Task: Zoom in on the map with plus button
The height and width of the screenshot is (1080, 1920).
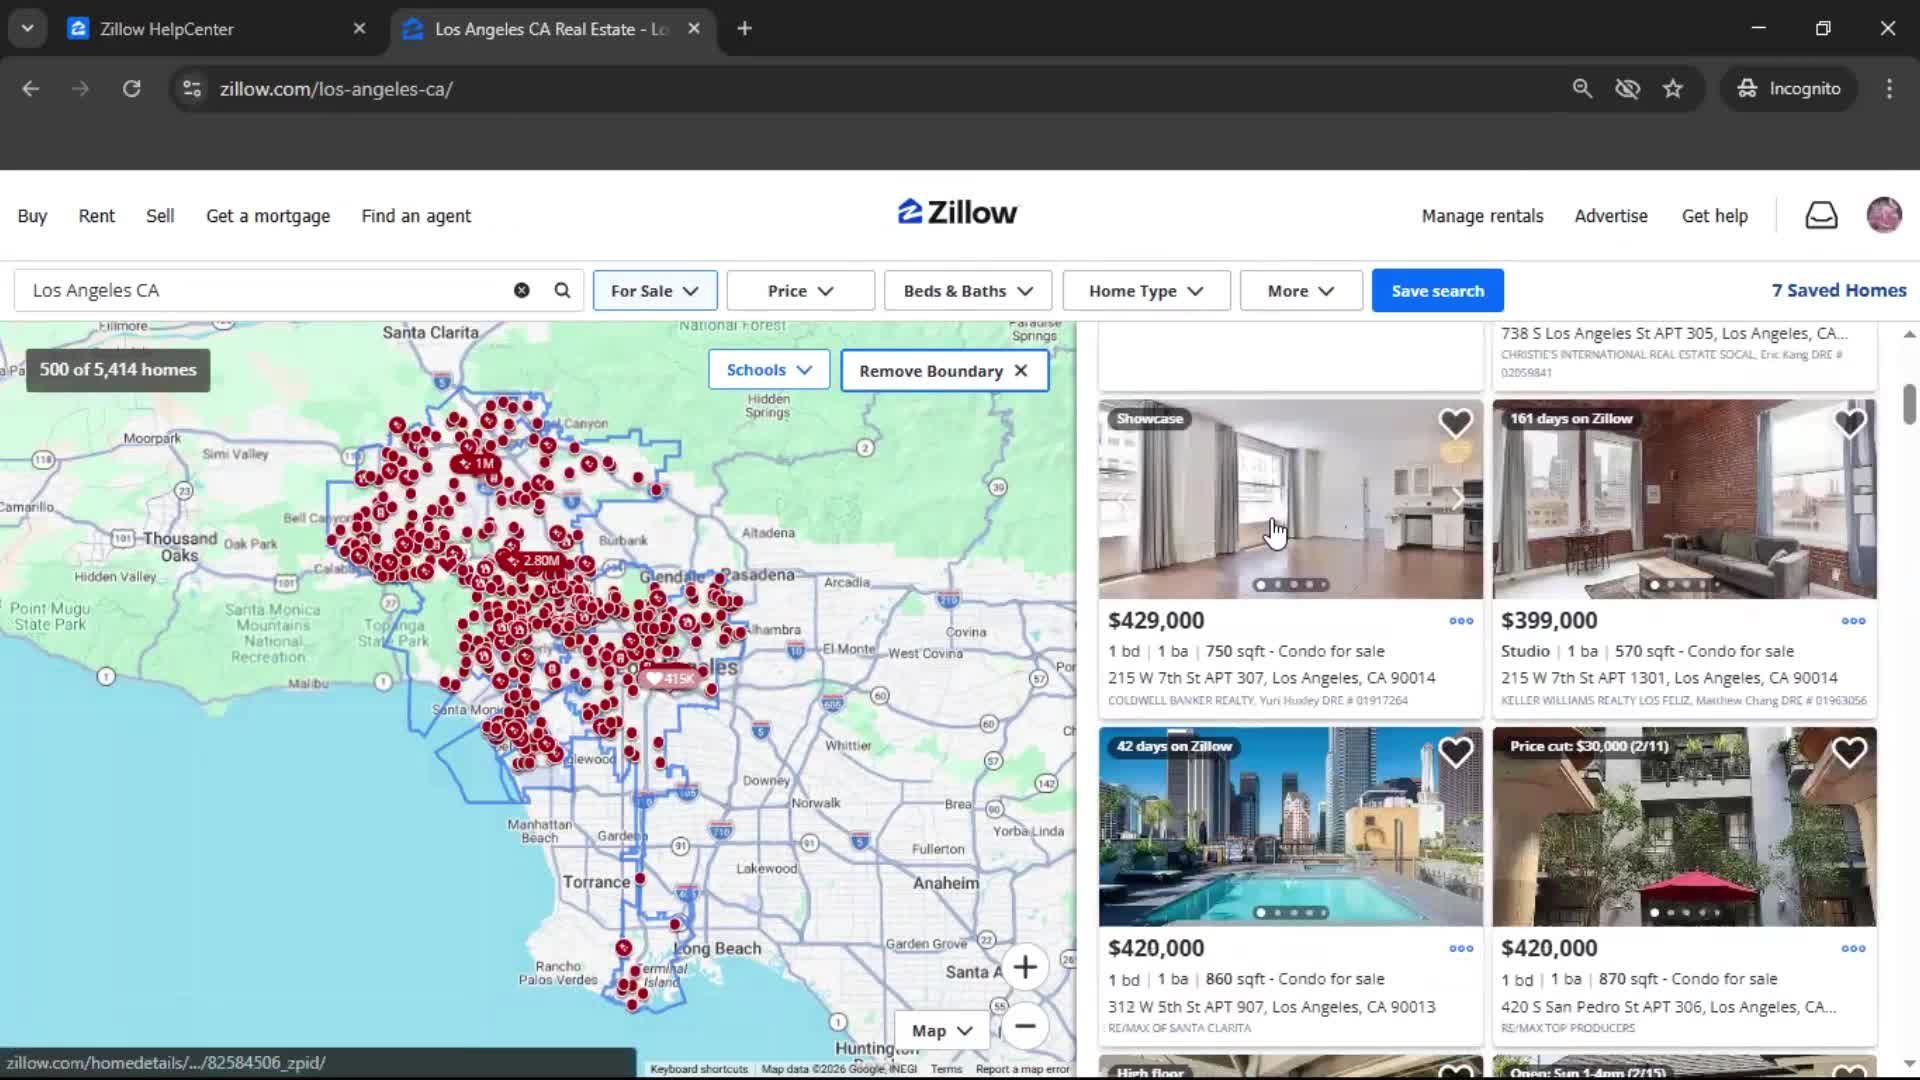Action: (x=1026, y=966)
